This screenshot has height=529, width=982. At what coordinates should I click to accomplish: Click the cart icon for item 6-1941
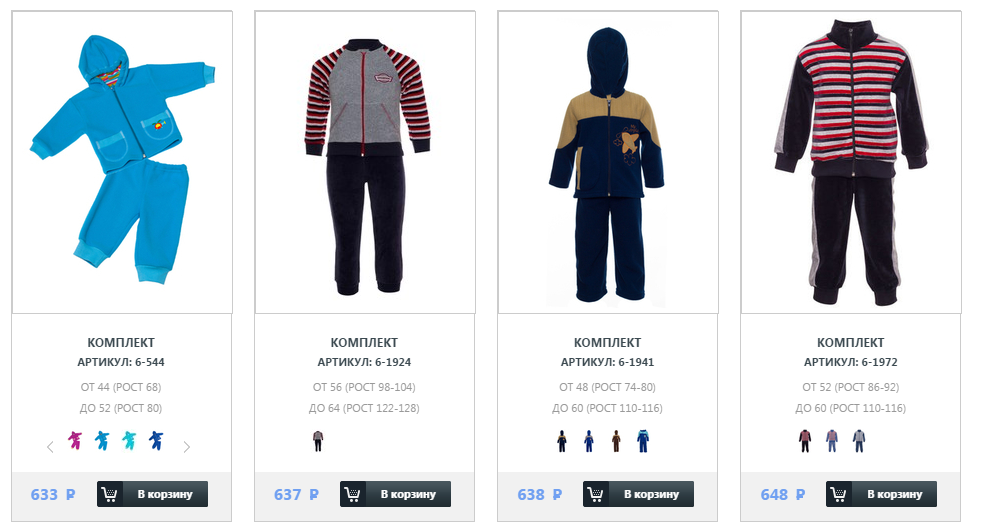[596, 494]
